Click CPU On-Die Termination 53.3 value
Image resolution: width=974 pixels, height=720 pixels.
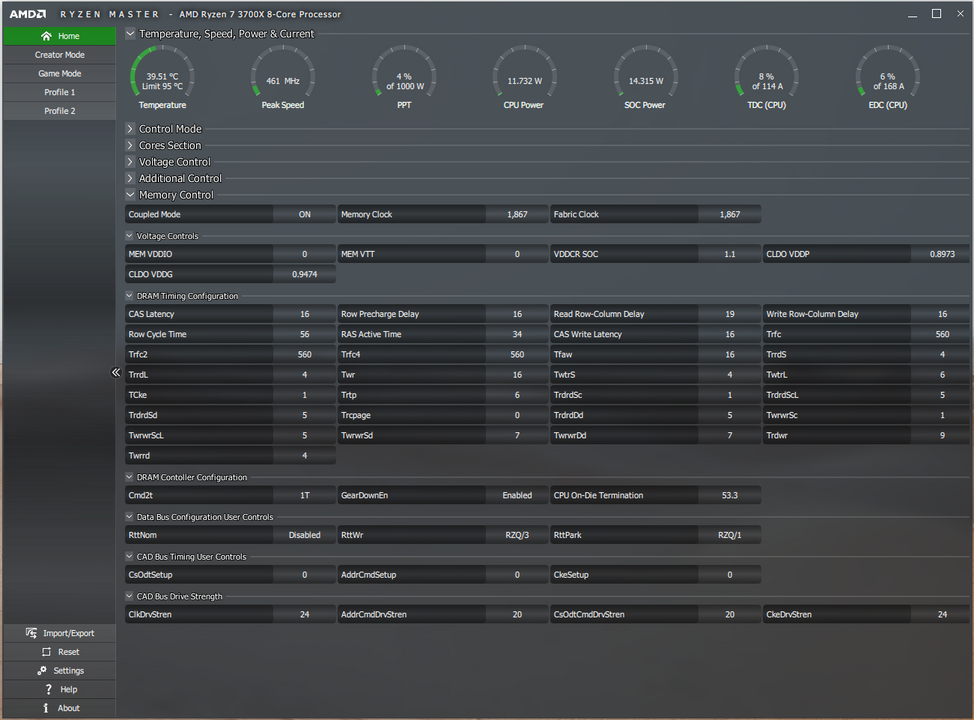click(x=729, y=495)
